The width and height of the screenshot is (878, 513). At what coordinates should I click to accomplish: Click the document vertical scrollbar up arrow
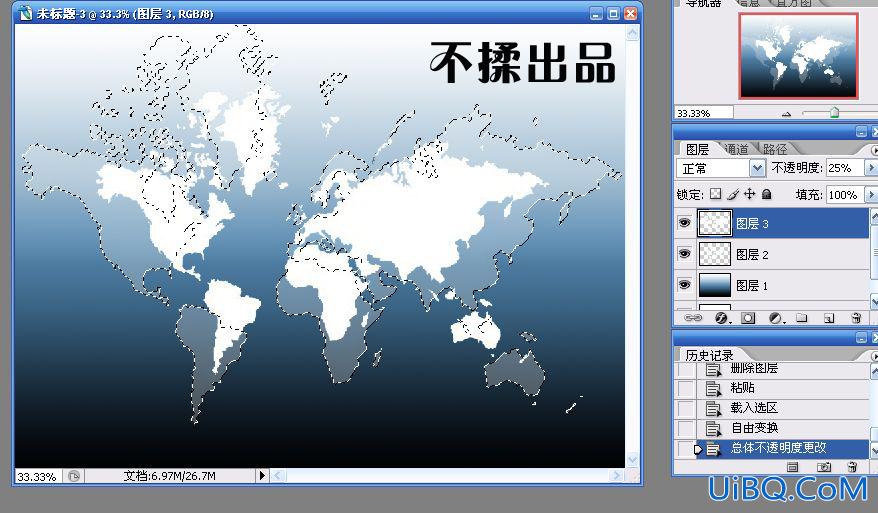tap(632, 34)
